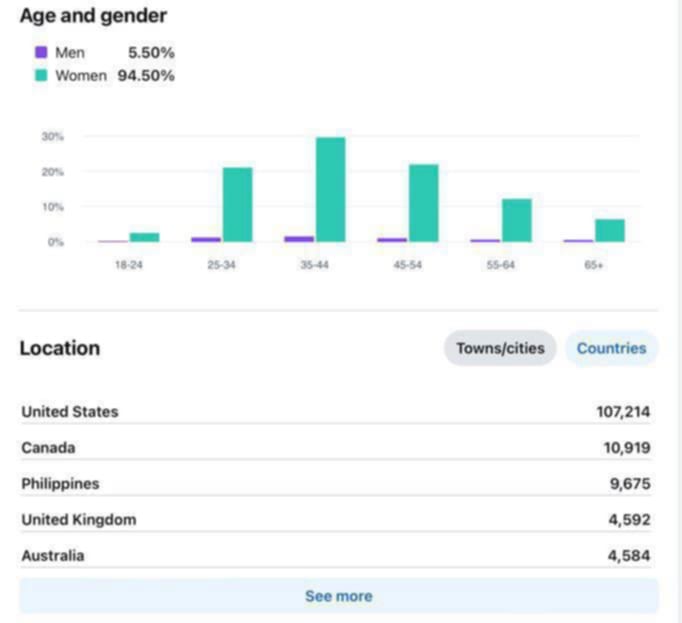Viewport: 682px width, 623px height.
Task: Select the Canada location row
Action: [336, 448]
